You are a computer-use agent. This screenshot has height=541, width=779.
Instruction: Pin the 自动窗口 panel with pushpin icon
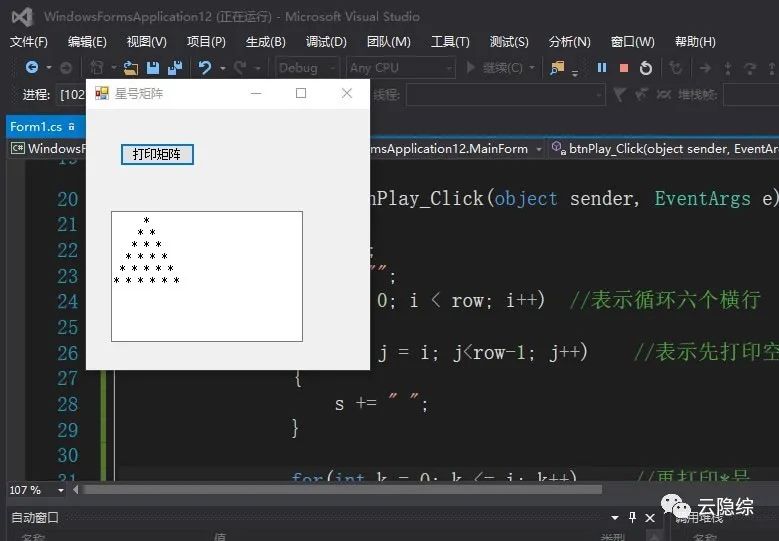click(x=632, y=517)
